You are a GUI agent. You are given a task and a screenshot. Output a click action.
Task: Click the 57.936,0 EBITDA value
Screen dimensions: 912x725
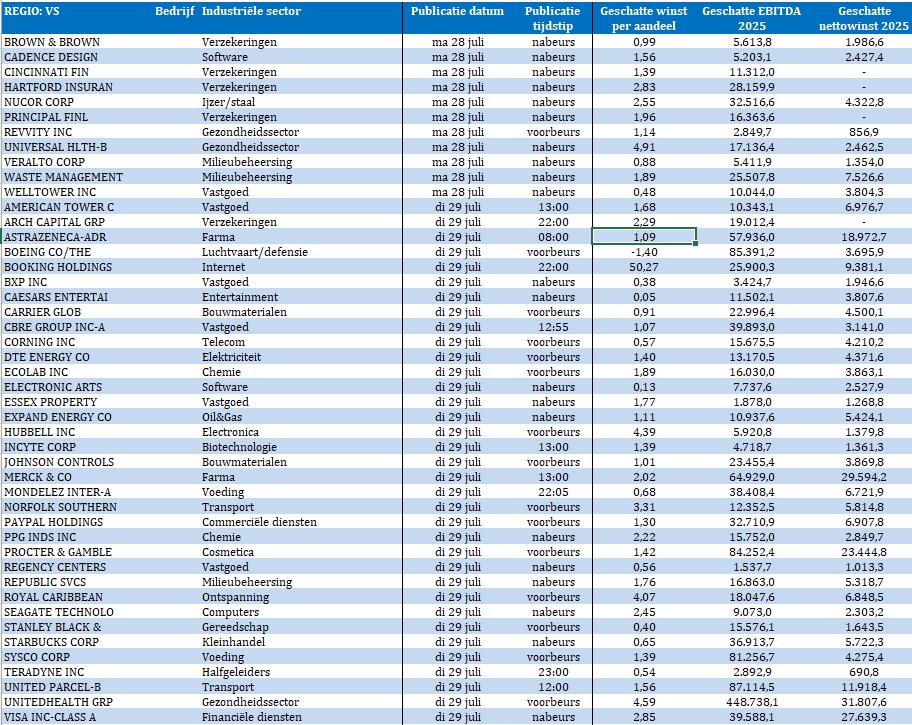pos(751,237)
